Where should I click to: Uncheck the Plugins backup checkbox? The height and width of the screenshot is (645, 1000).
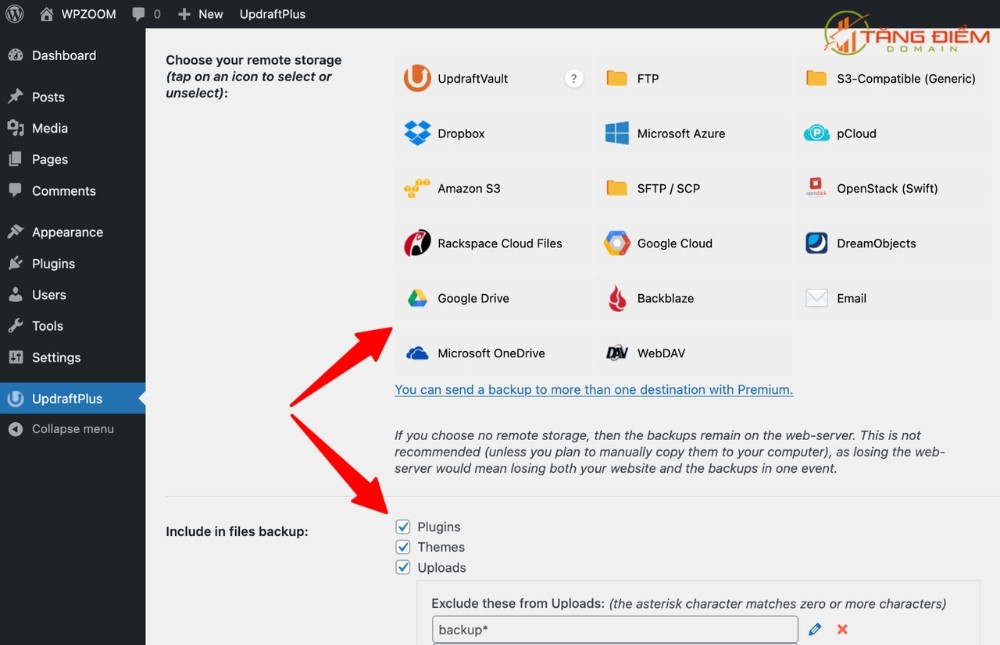point(402,526)
